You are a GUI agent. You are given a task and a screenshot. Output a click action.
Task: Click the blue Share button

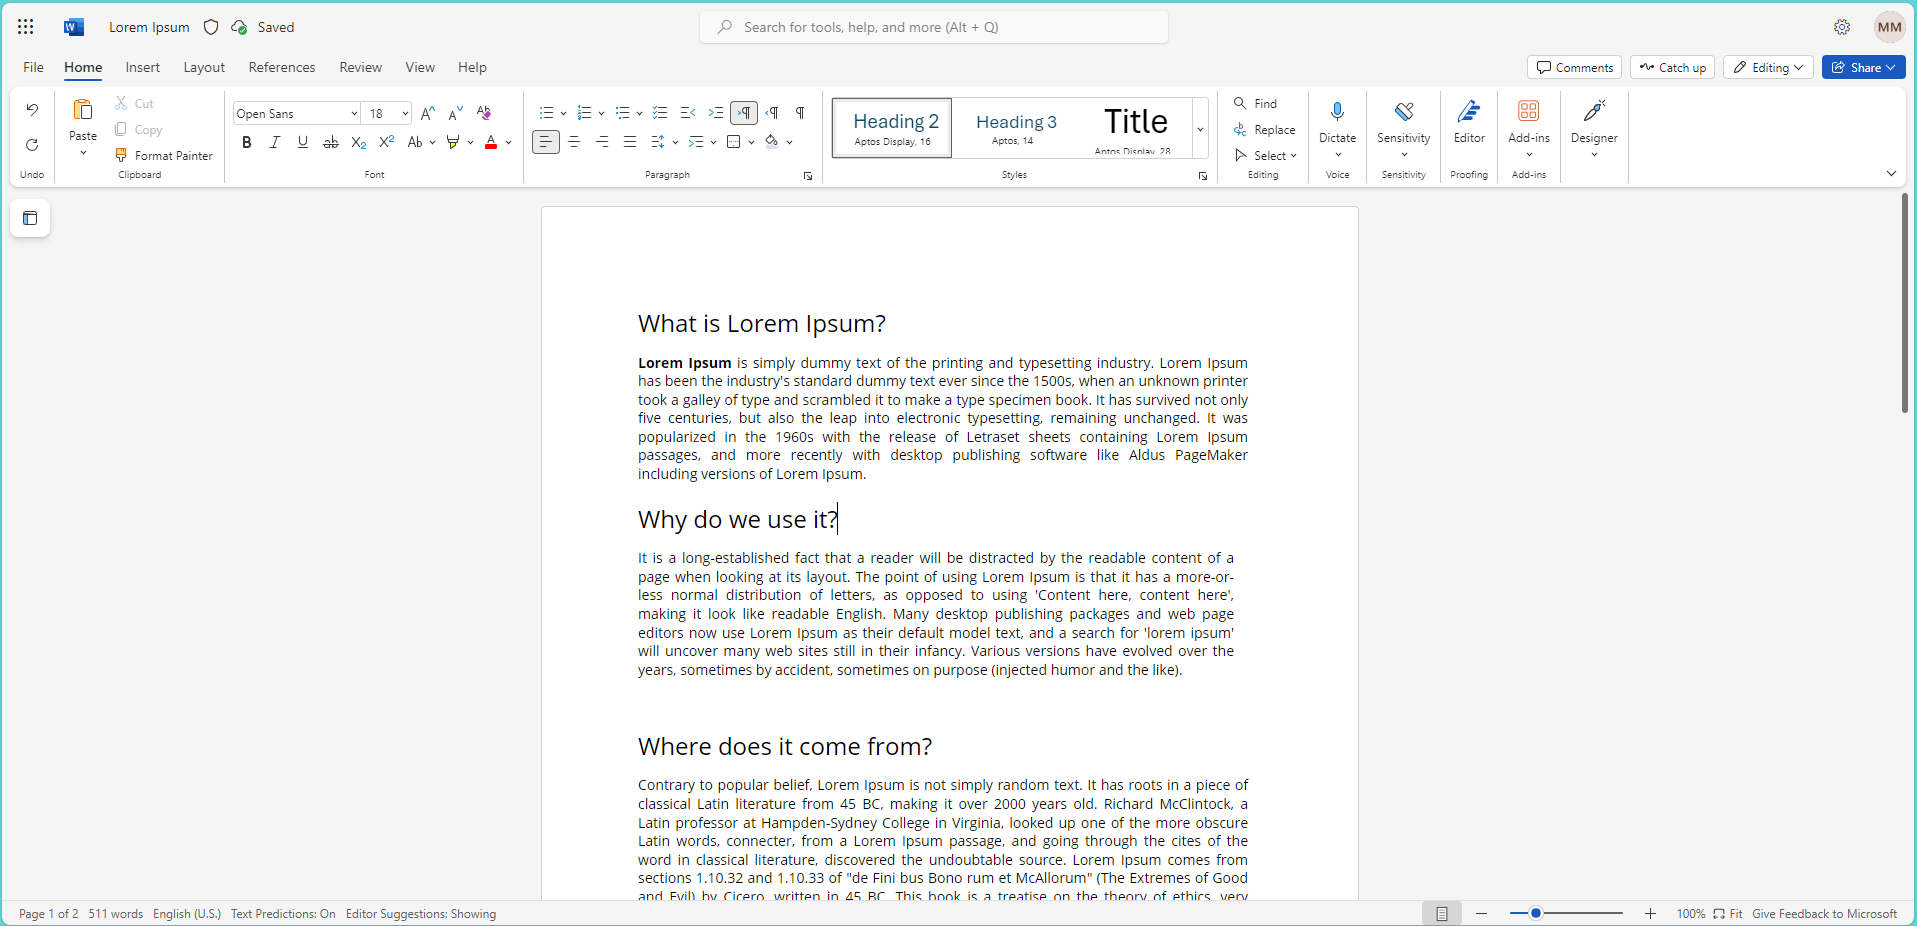coord(1863,67)
